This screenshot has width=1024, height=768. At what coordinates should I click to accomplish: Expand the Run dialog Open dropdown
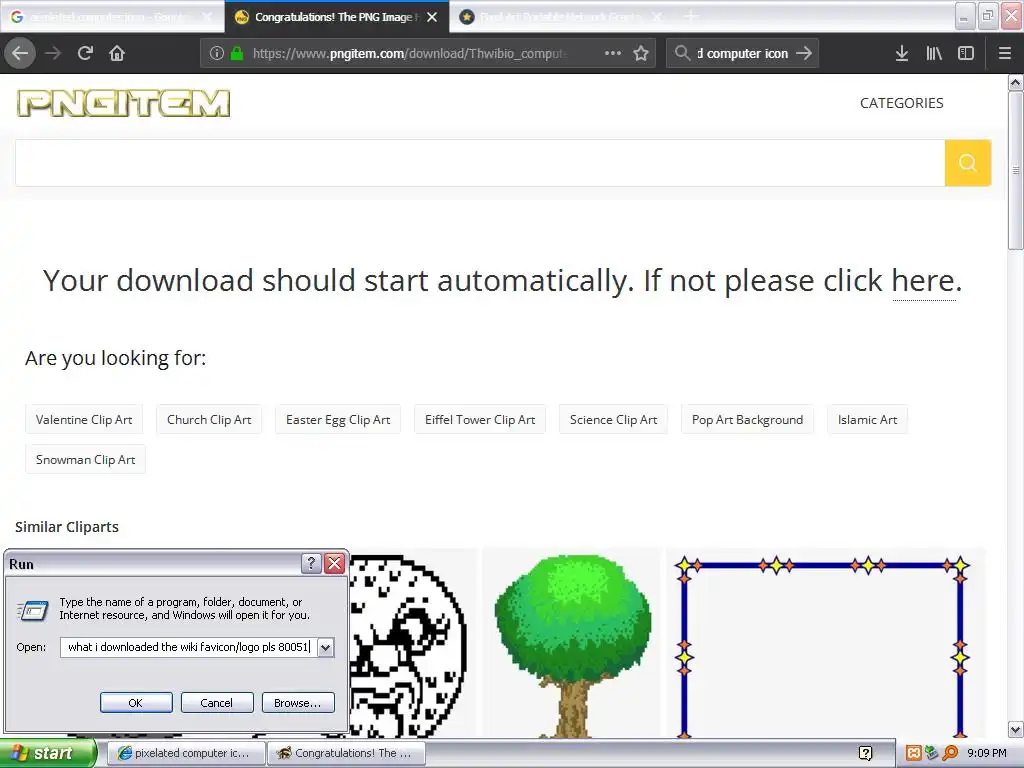[x=325, y=647]
